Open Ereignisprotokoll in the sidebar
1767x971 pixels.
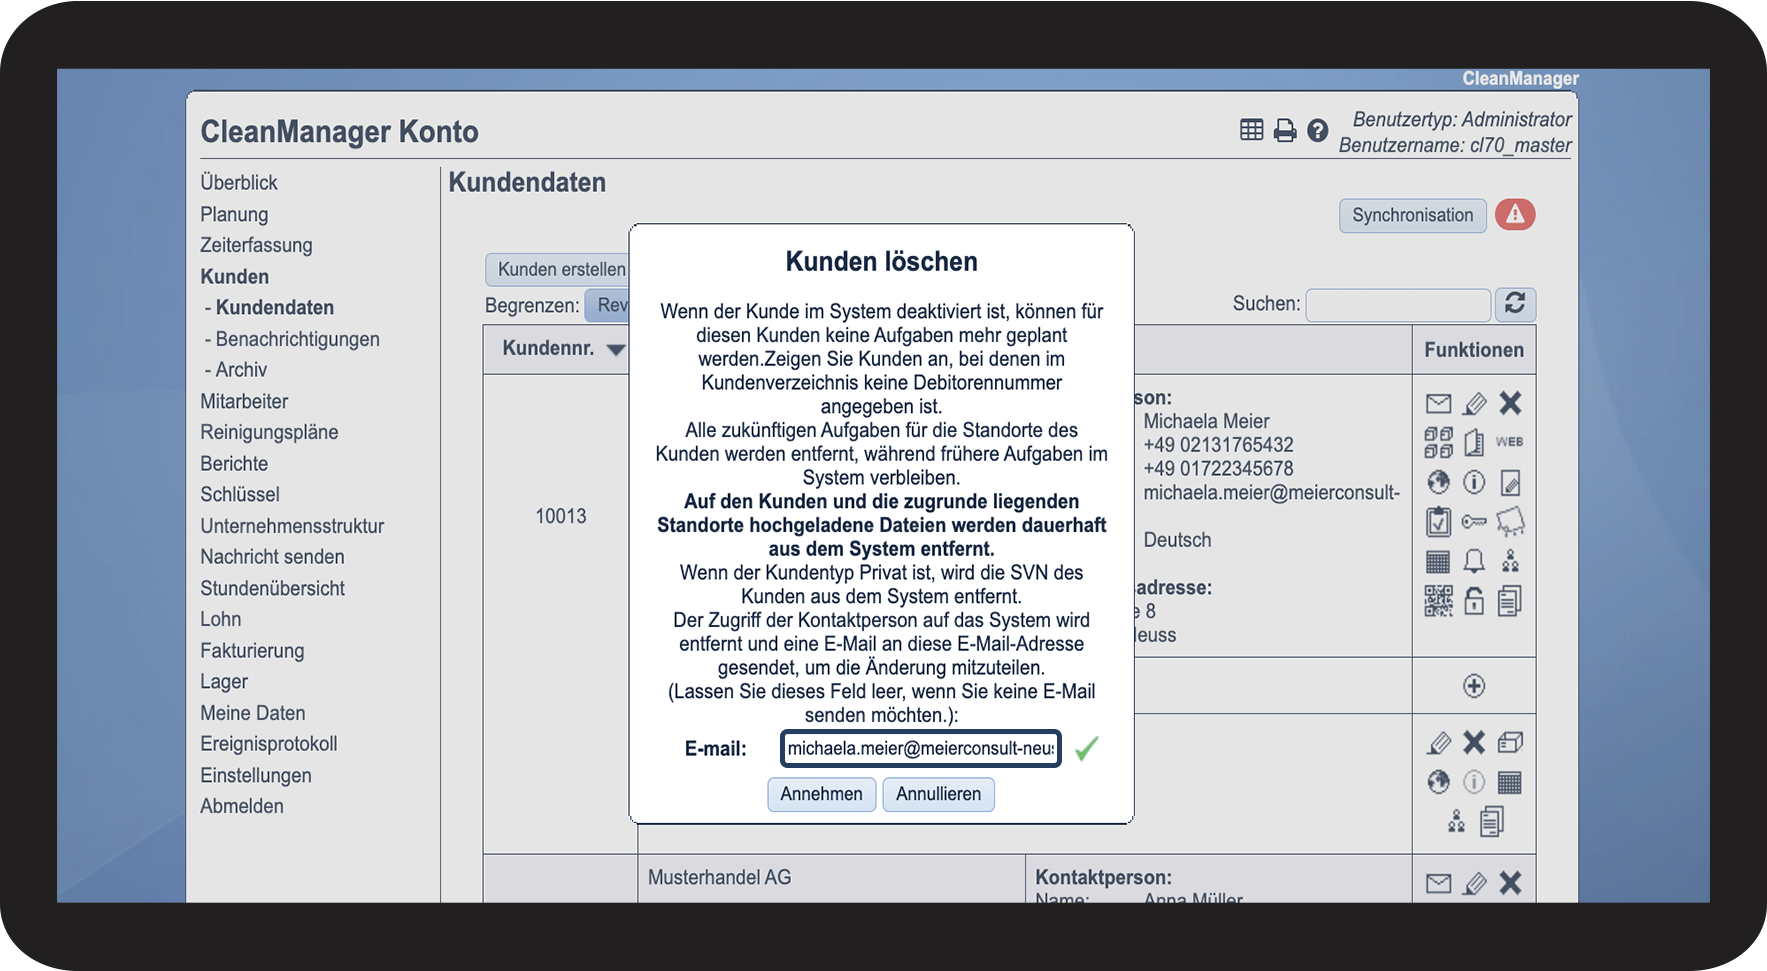pyautogui.click(x=269, y=744)
